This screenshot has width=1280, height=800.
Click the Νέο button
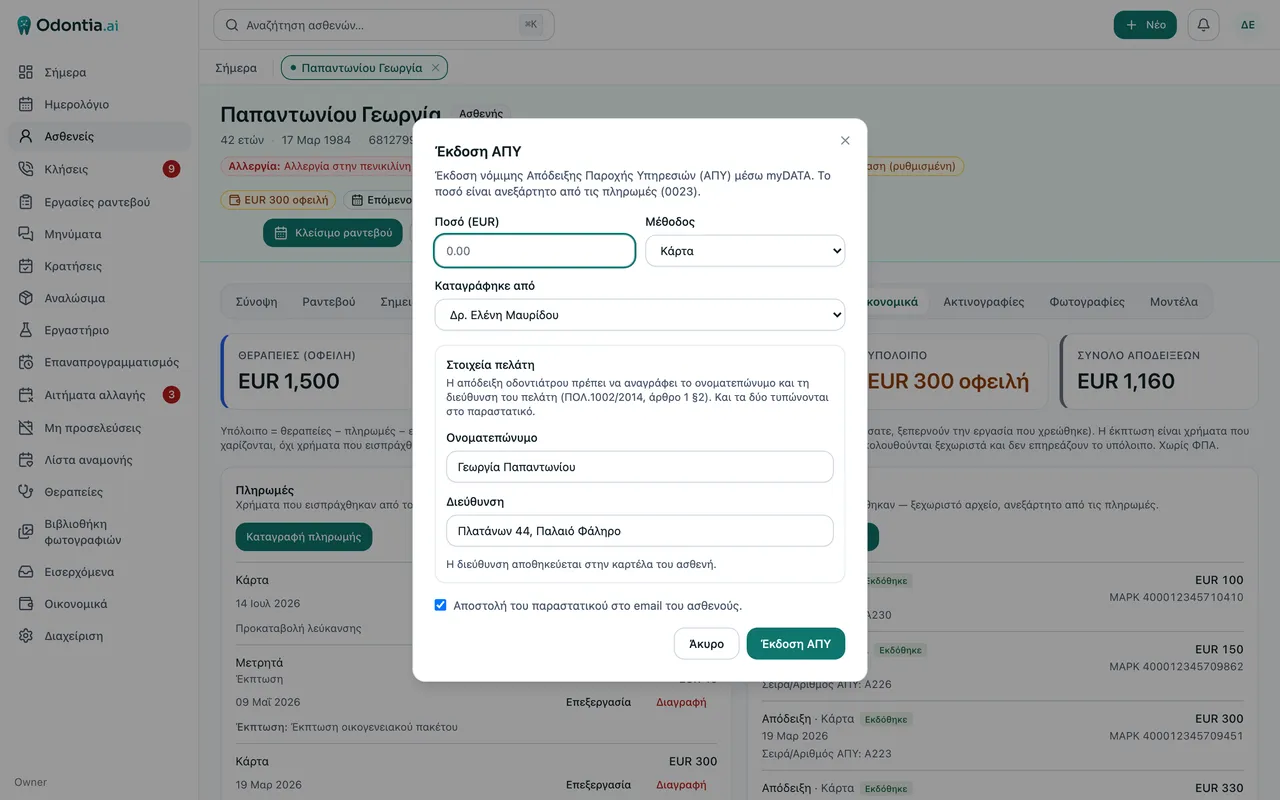[x=1145, y=25]
